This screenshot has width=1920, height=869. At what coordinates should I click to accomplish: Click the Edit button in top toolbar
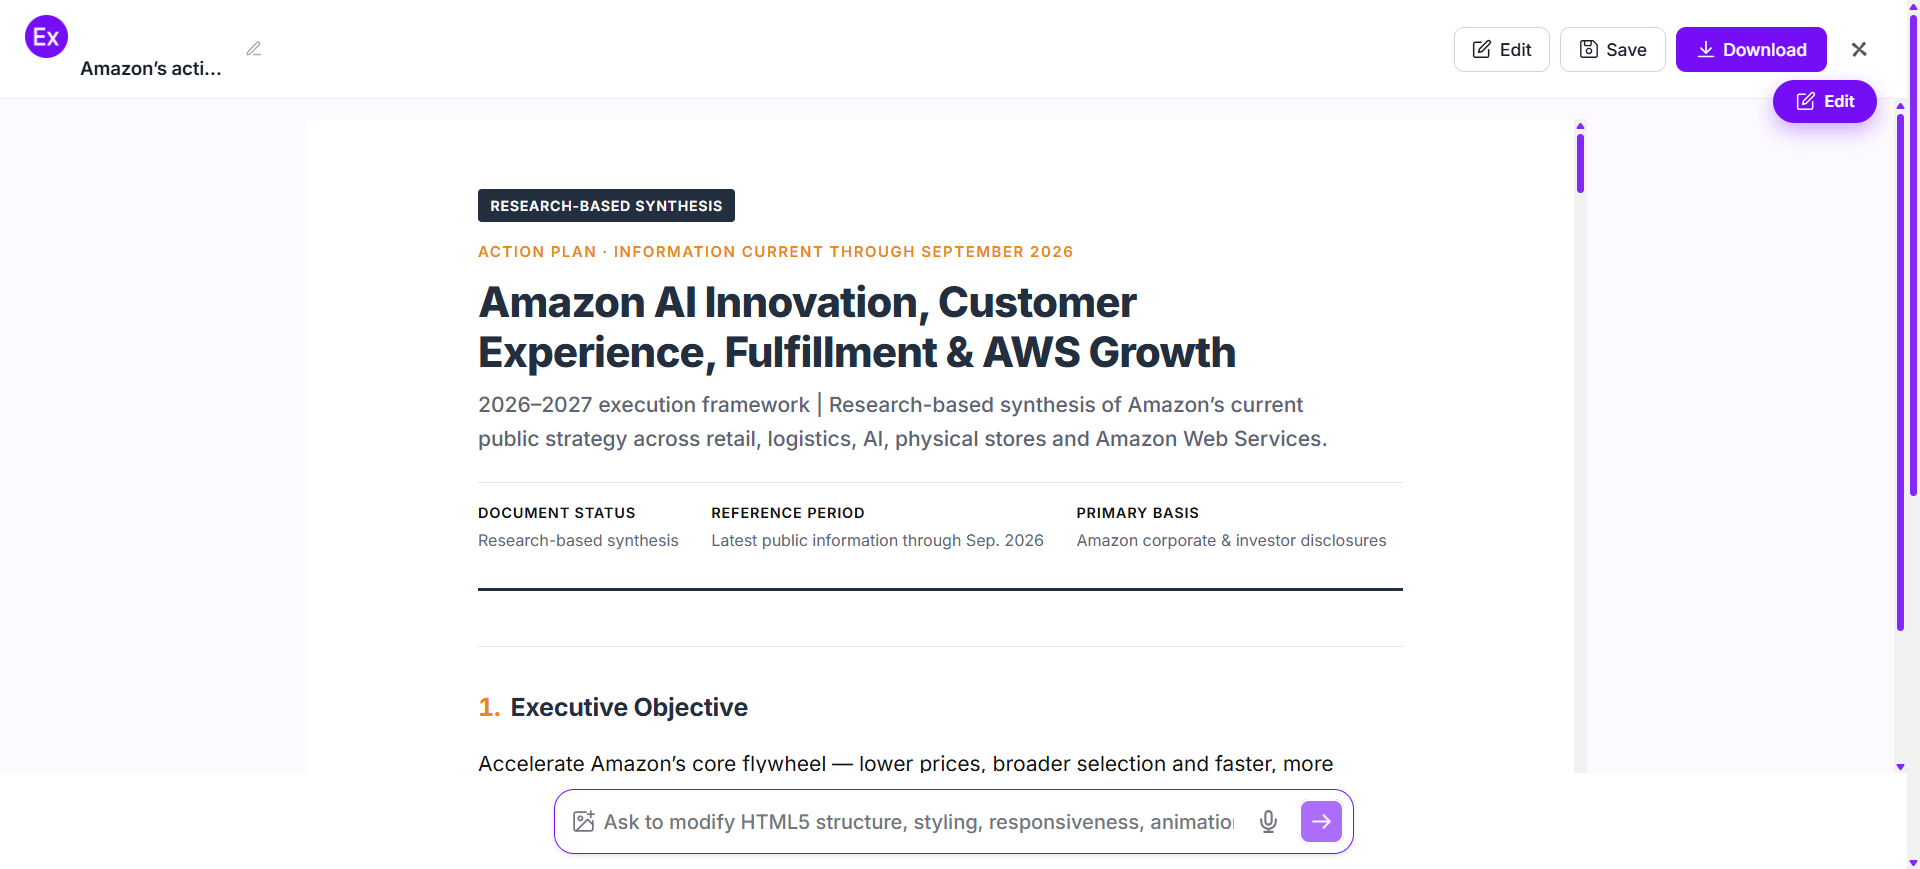click(x=1501, y=49)
